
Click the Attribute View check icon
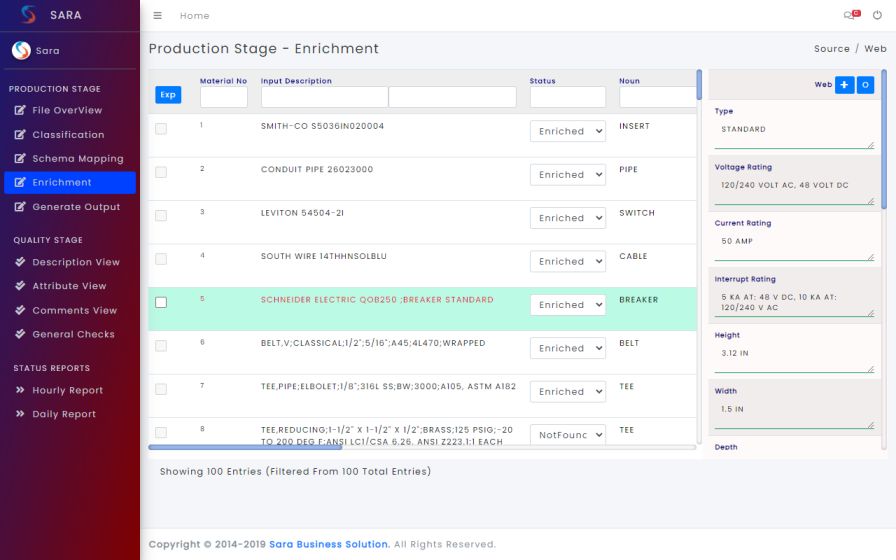coord(20,286)
